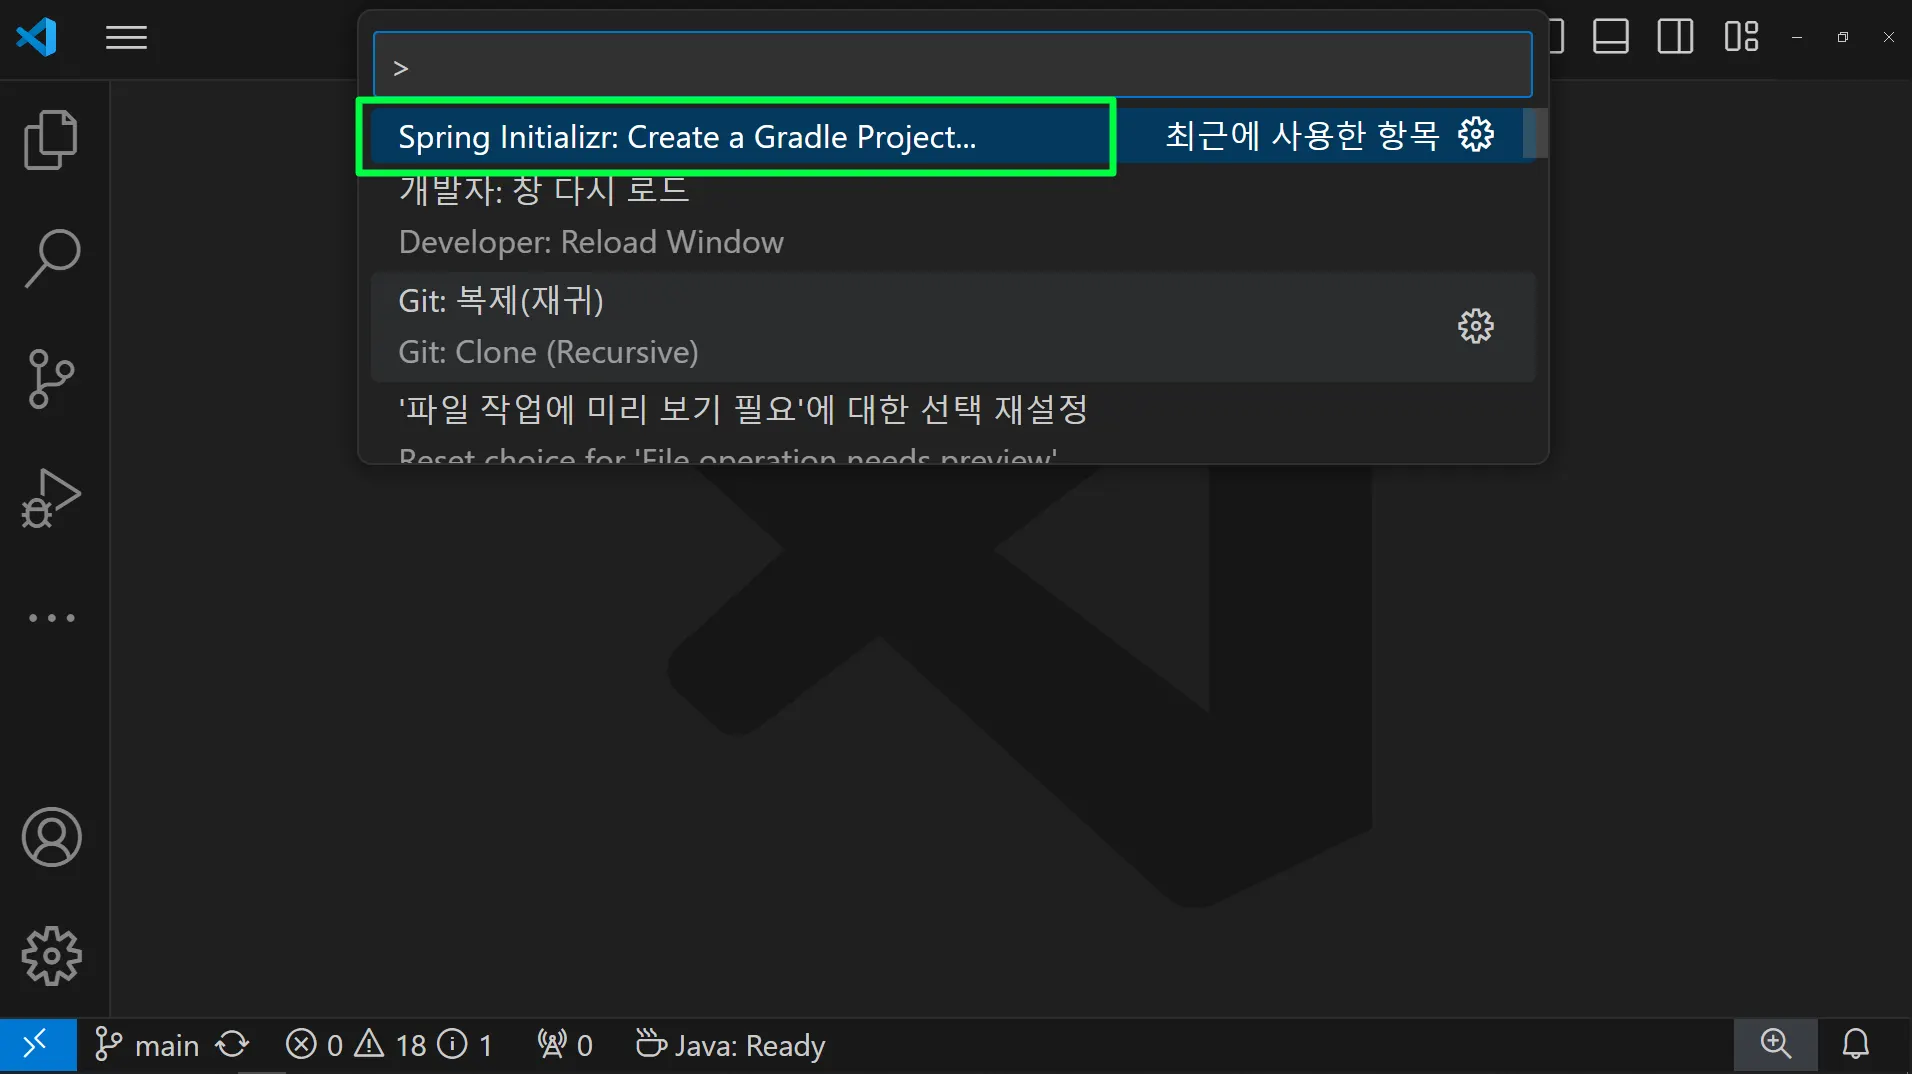Image resolution: width=1912 pixels, height=1074 pixels.
Task: Open the Search view in activity bar
Action: click(51, 259)
